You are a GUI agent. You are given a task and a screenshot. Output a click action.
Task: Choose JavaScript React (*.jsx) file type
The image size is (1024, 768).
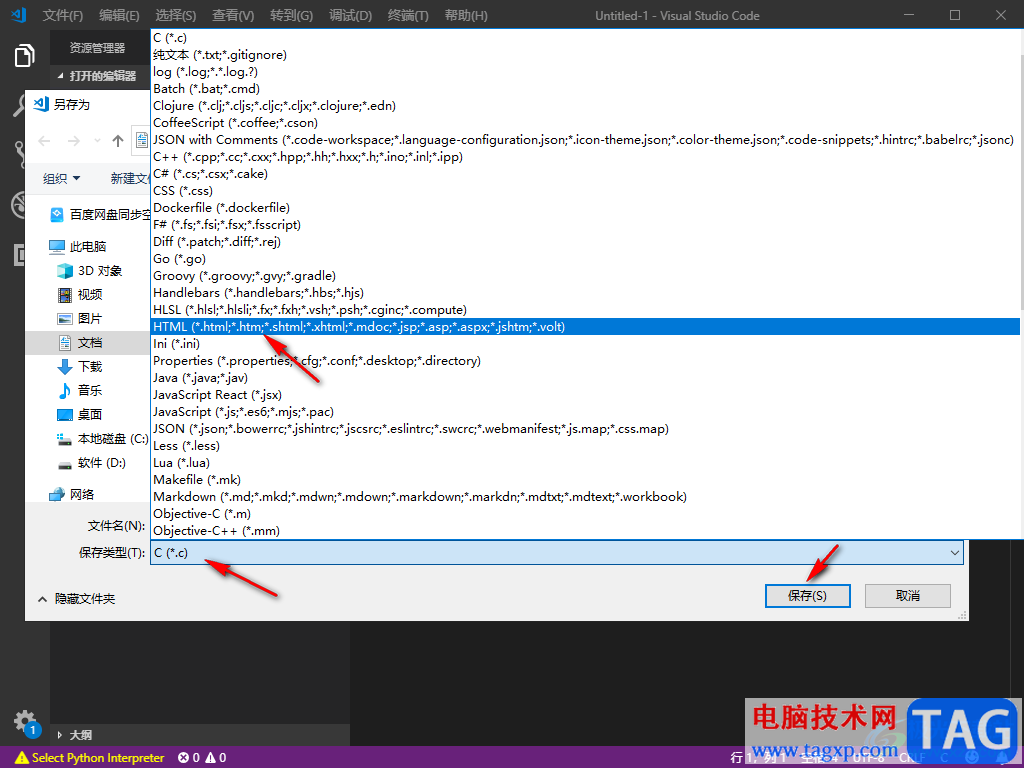(x=585, y=394)
